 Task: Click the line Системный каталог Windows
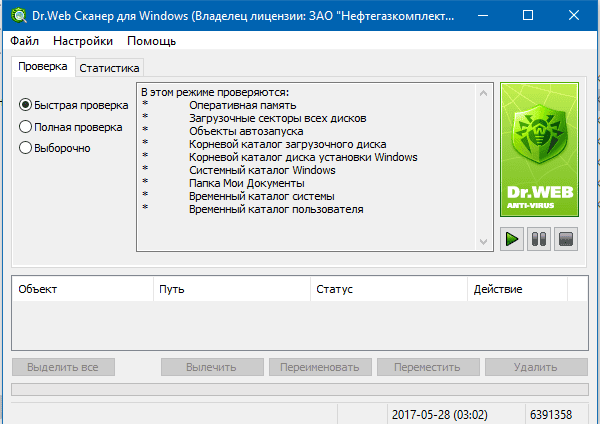262,170
